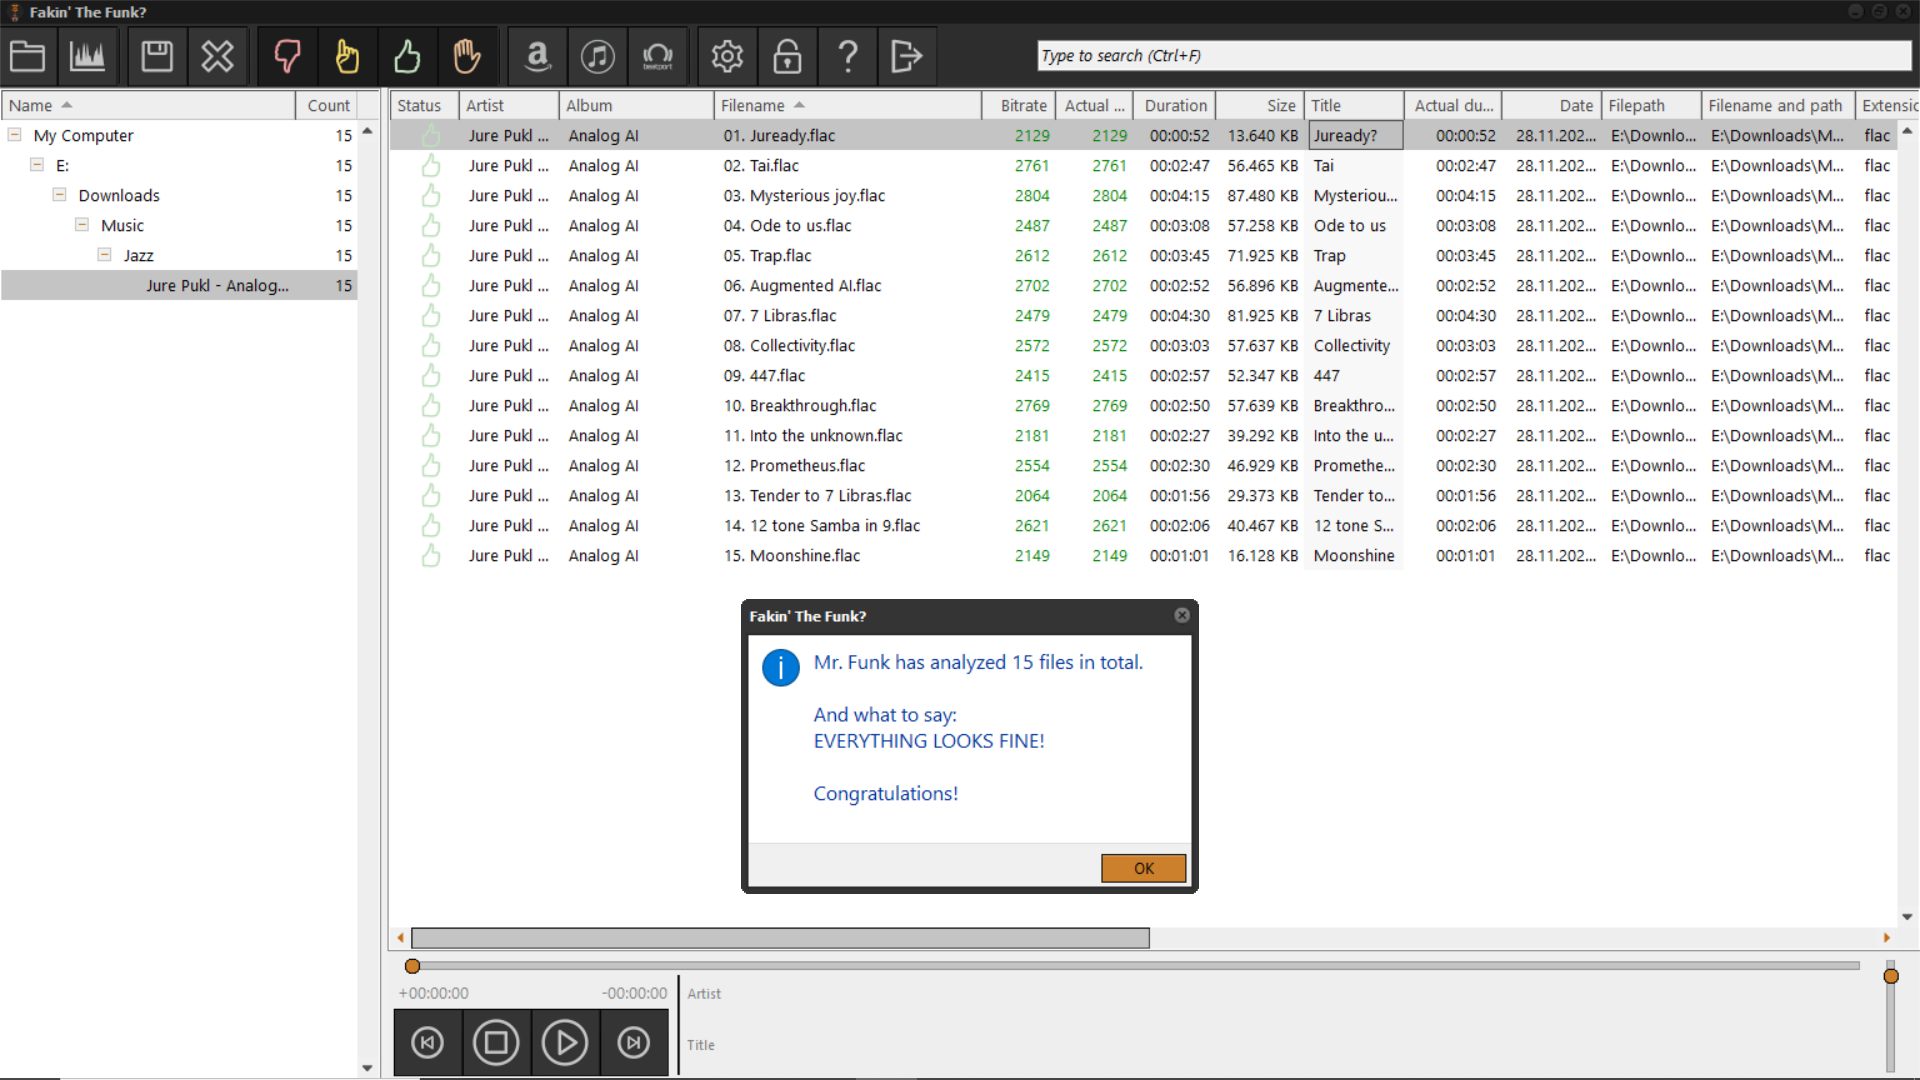Click the red thumbs-down filter icon
Screen dimensions: 1920x1080
[287, 56]
